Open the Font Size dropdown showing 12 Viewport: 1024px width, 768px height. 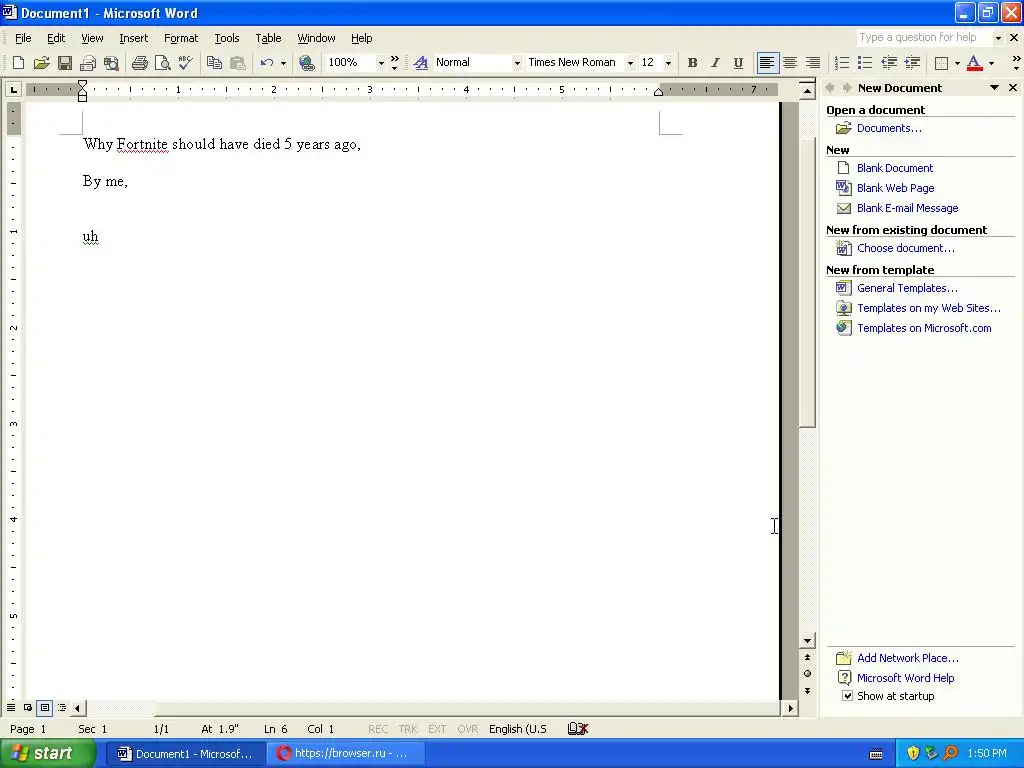[668, 63]
